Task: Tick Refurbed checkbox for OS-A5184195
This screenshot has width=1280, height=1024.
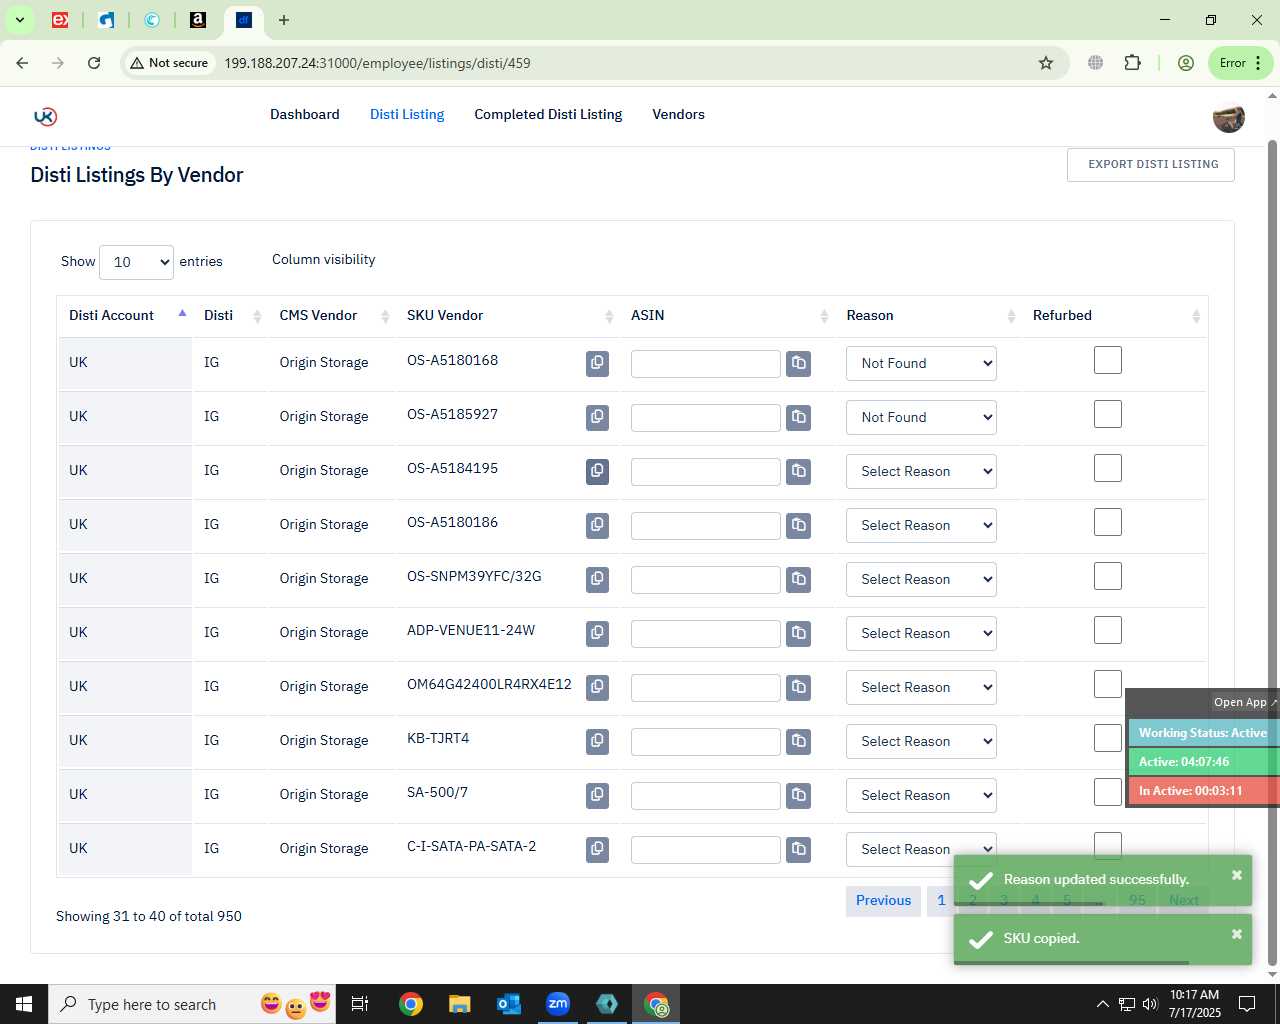Action: [x=1108, y=468]
